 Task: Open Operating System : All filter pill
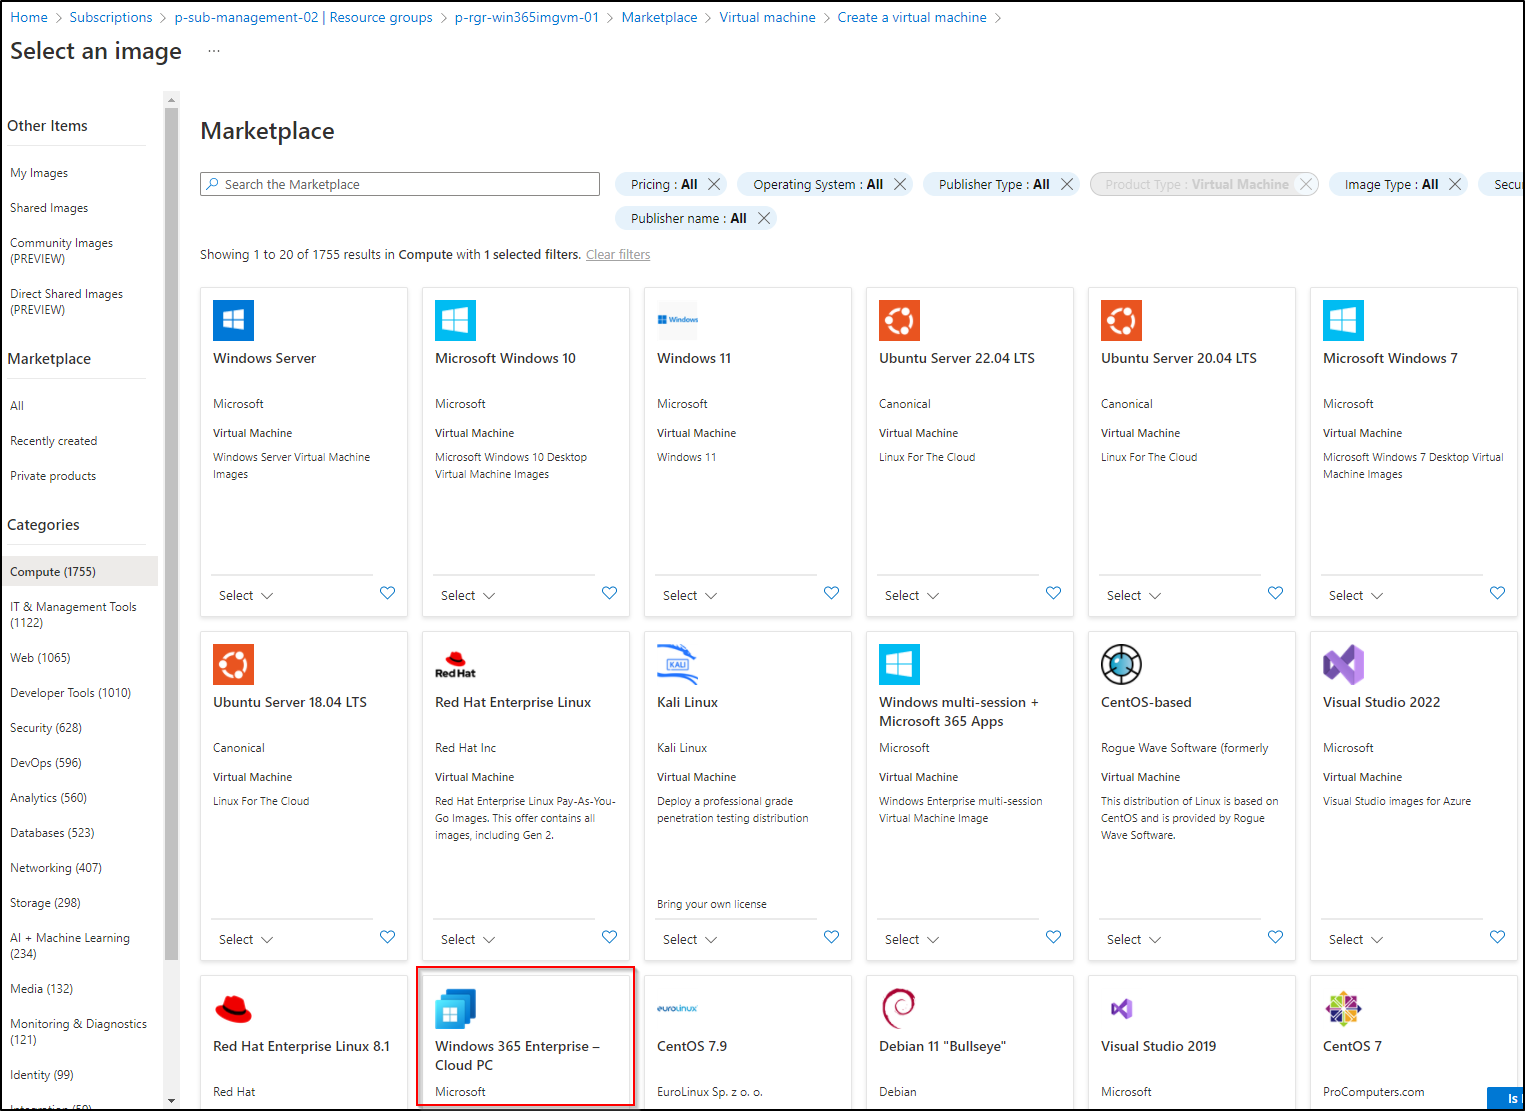click(818, 184)
